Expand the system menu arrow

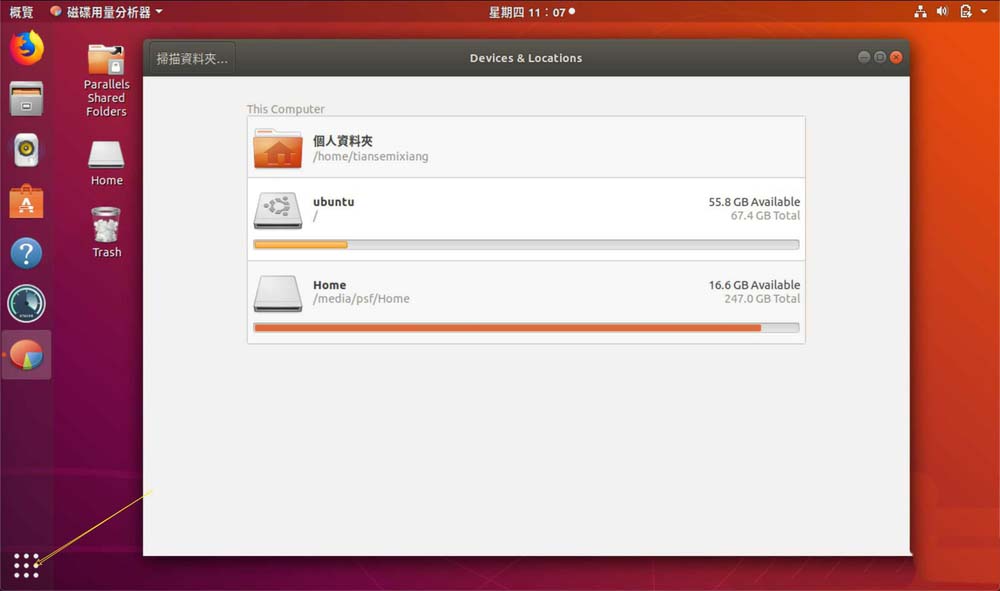pos(984,11)
